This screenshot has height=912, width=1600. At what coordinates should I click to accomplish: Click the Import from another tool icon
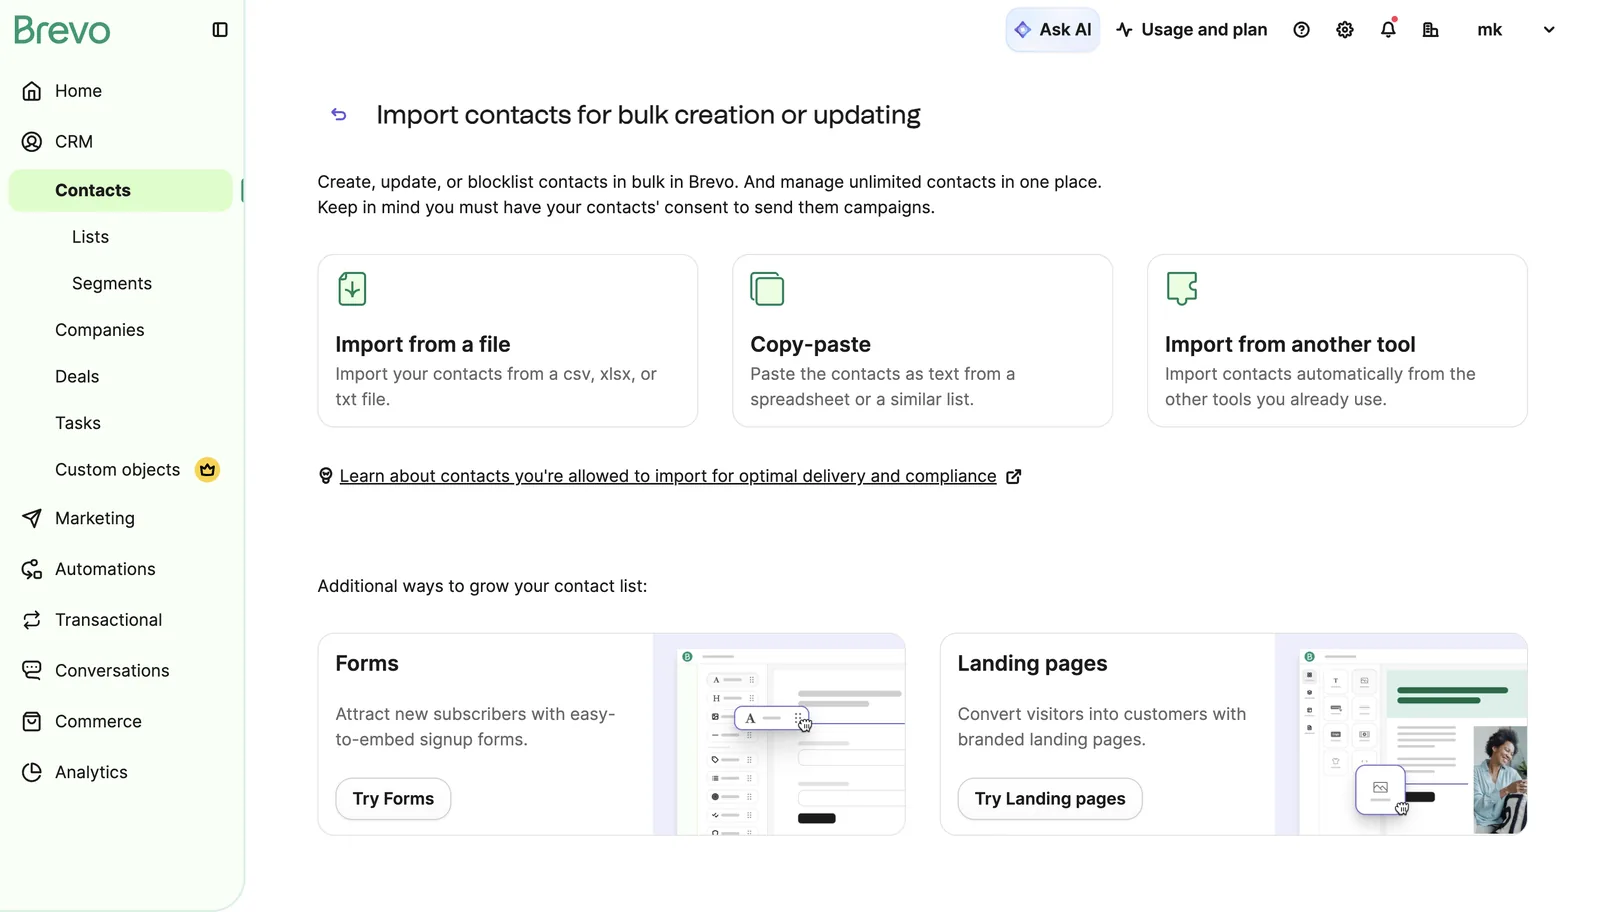click(x=1182, y=289)
